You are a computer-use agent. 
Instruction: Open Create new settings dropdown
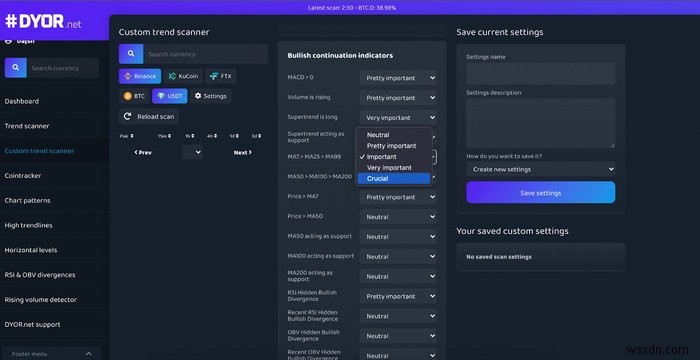pyautogui.click(x=541, y=169)
